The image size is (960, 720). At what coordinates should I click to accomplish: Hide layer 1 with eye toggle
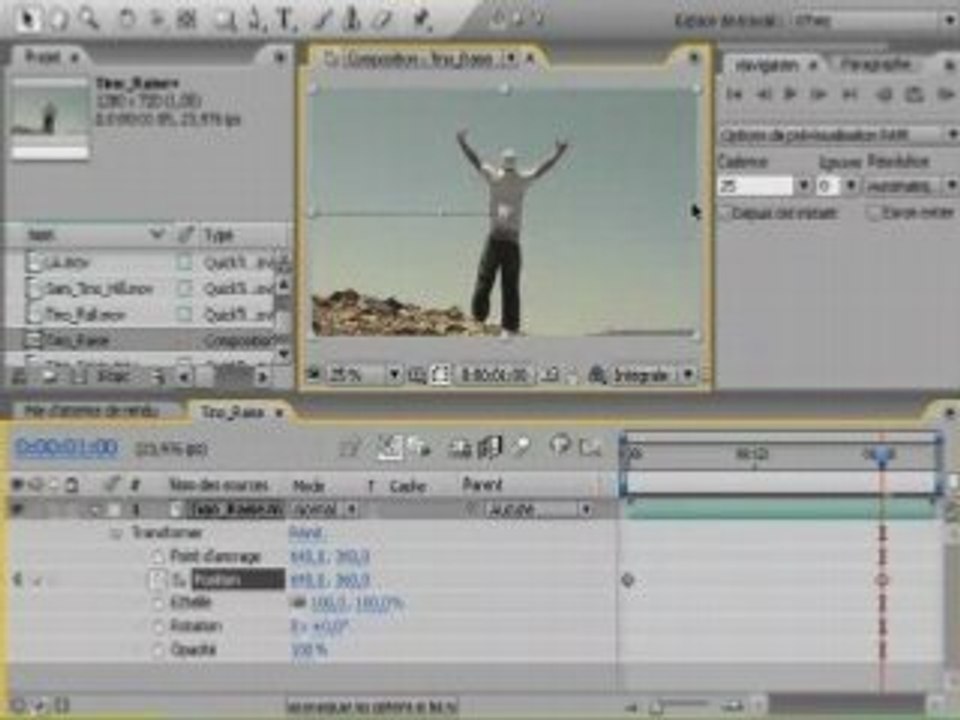17,509
